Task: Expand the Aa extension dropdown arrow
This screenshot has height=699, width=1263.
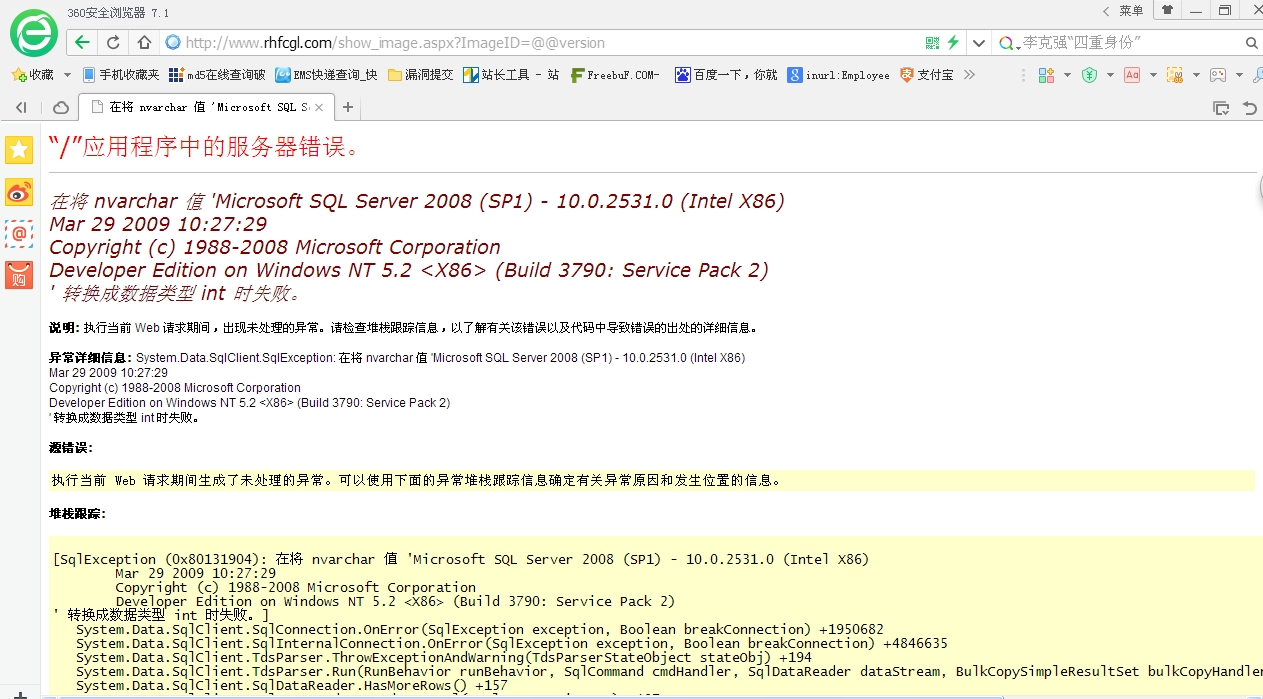Action: [x=1153, y=75]
